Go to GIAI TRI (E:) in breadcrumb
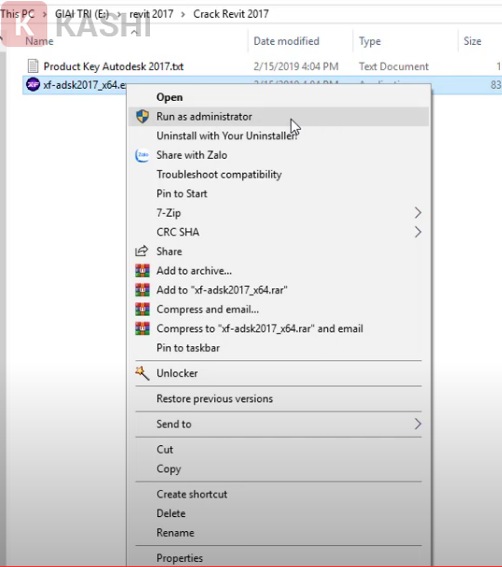The height and width of the screenshot is (567, 502). (x=82, y=14)
